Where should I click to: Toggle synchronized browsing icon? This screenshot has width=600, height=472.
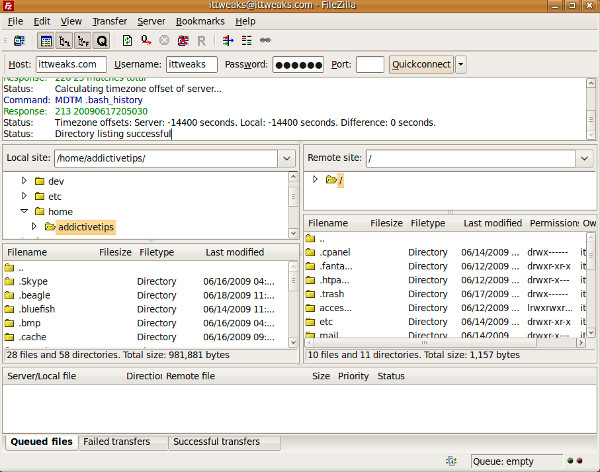coord(265,40)
